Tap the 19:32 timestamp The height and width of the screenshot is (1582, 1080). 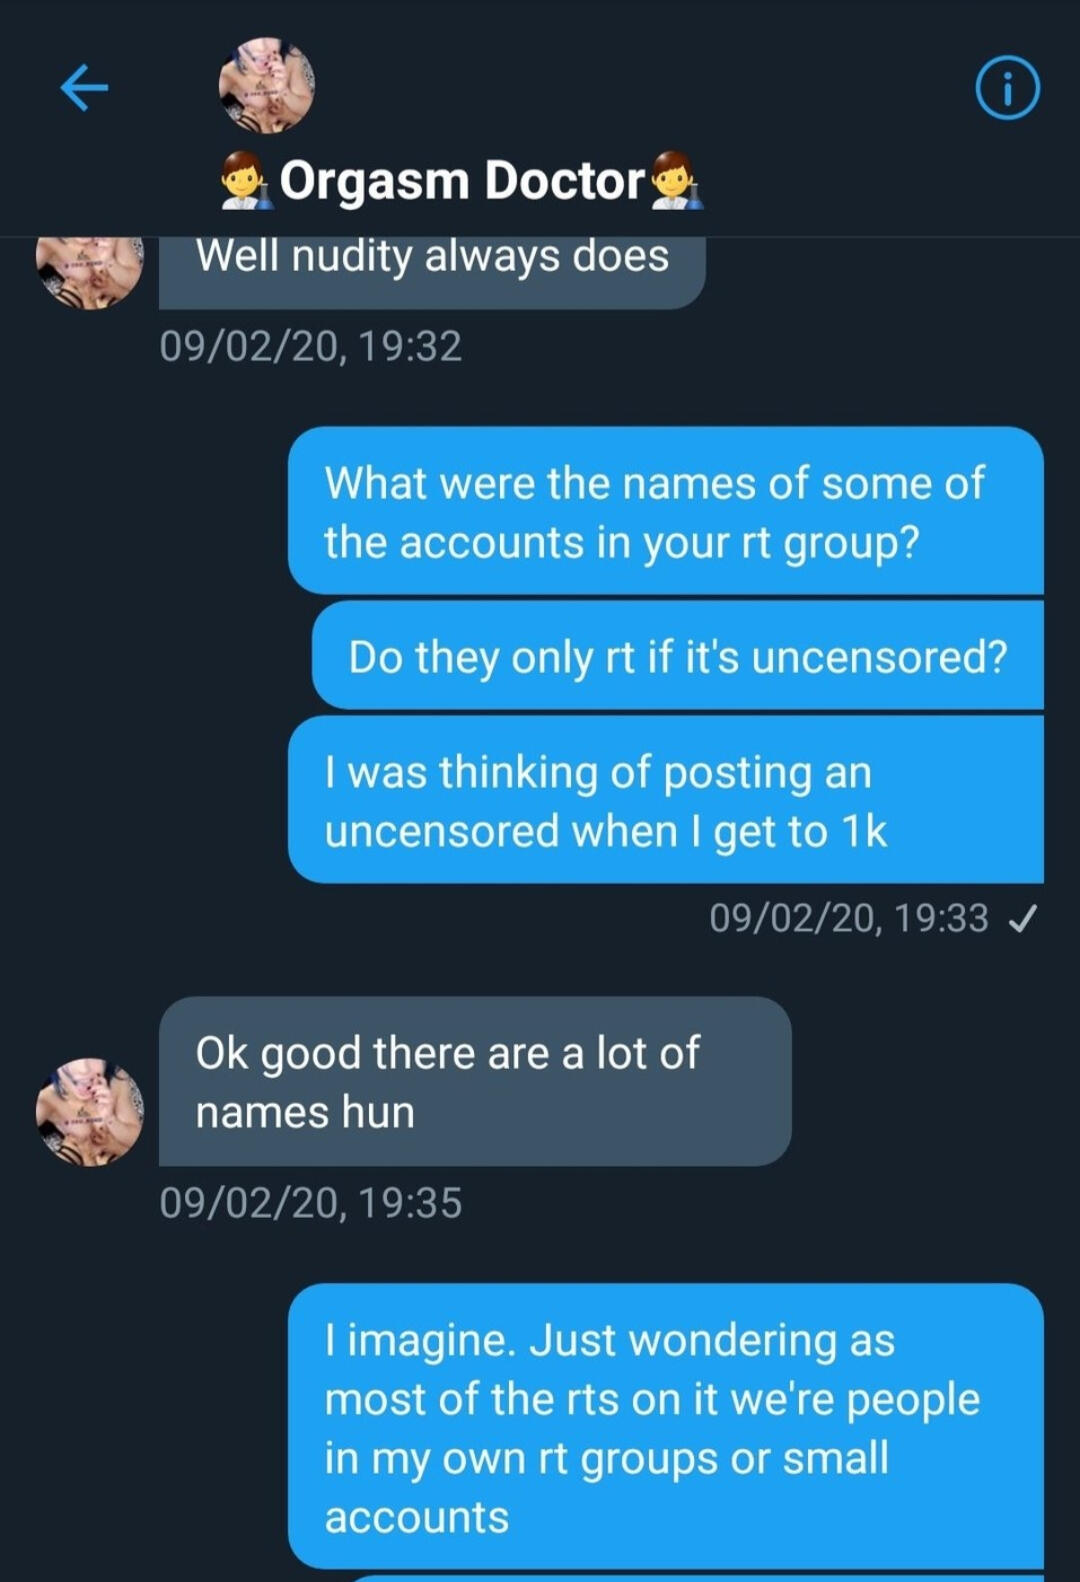(x=310, y=346)
